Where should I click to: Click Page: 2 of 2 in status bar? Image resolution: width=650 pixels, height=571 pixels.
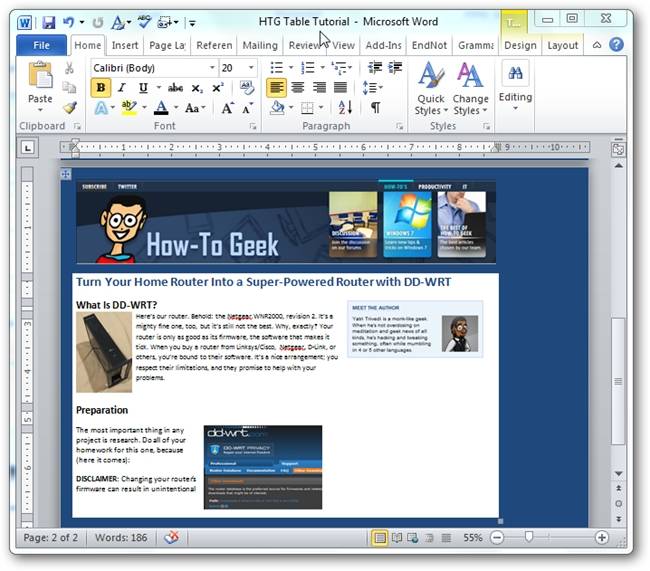50,538
